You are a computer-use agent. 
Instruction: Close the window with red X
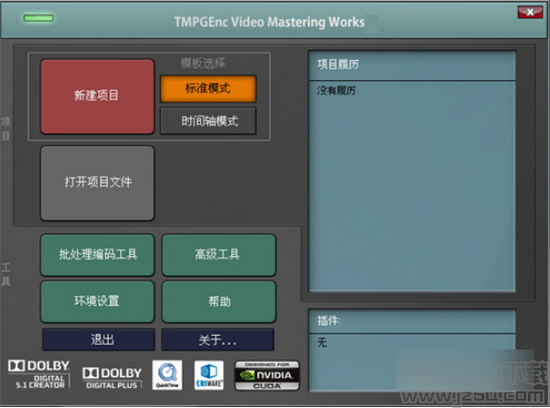530,12
